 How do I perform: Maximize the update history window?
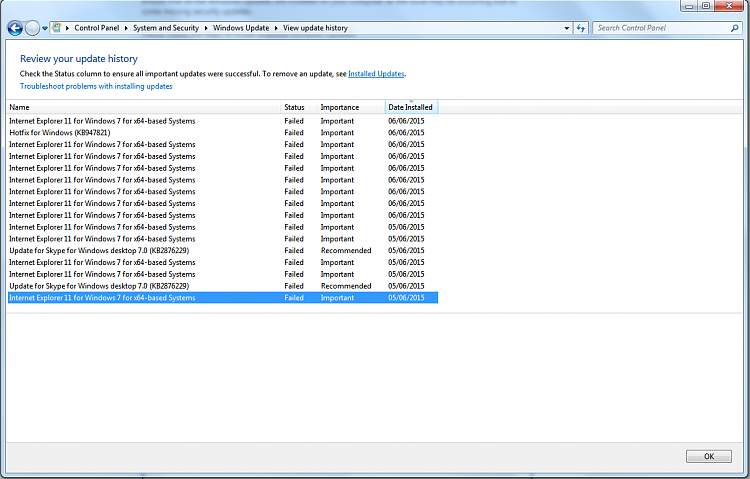706,6
